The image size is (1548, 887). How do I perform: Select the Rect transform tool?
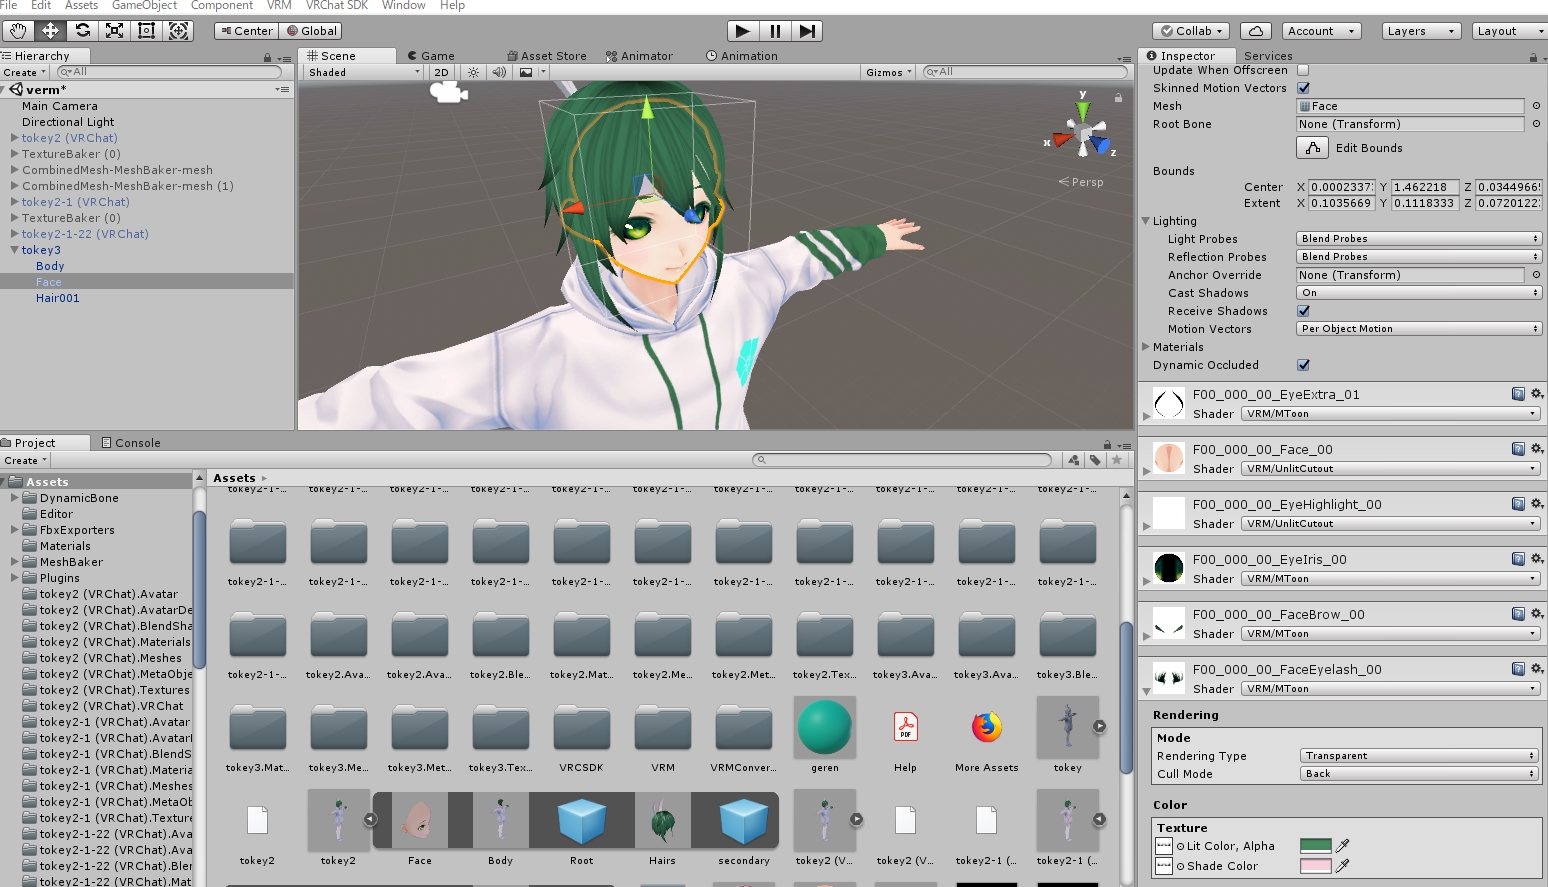click(x=146, y=31)
